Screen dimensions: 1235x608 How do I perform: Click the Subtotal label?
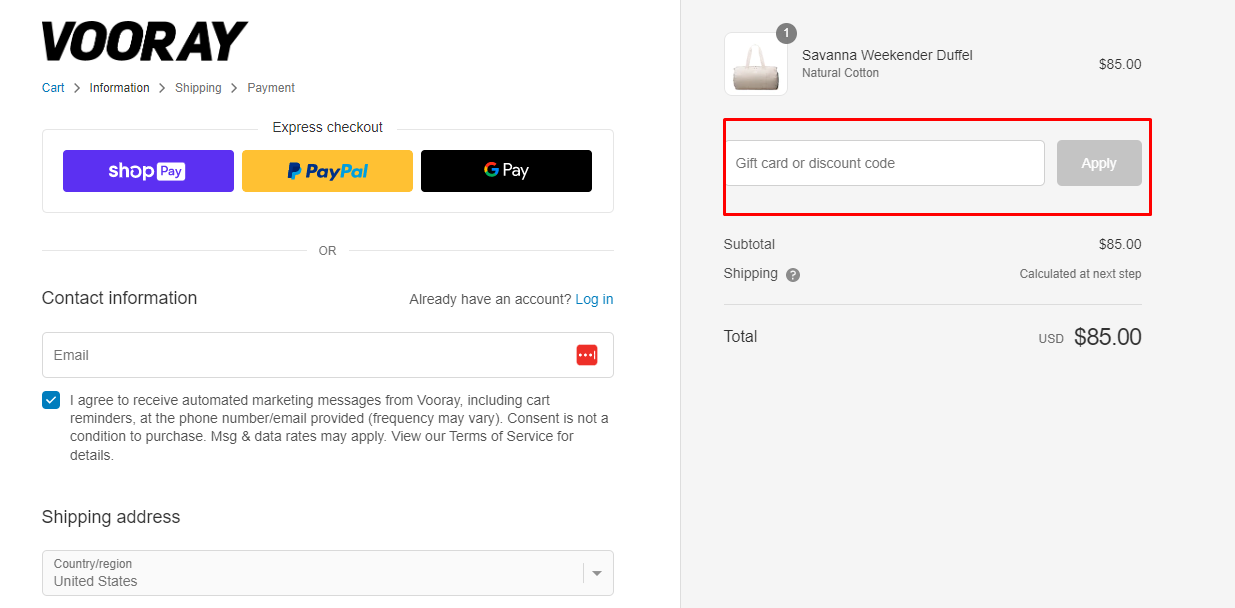coord(749,244)
